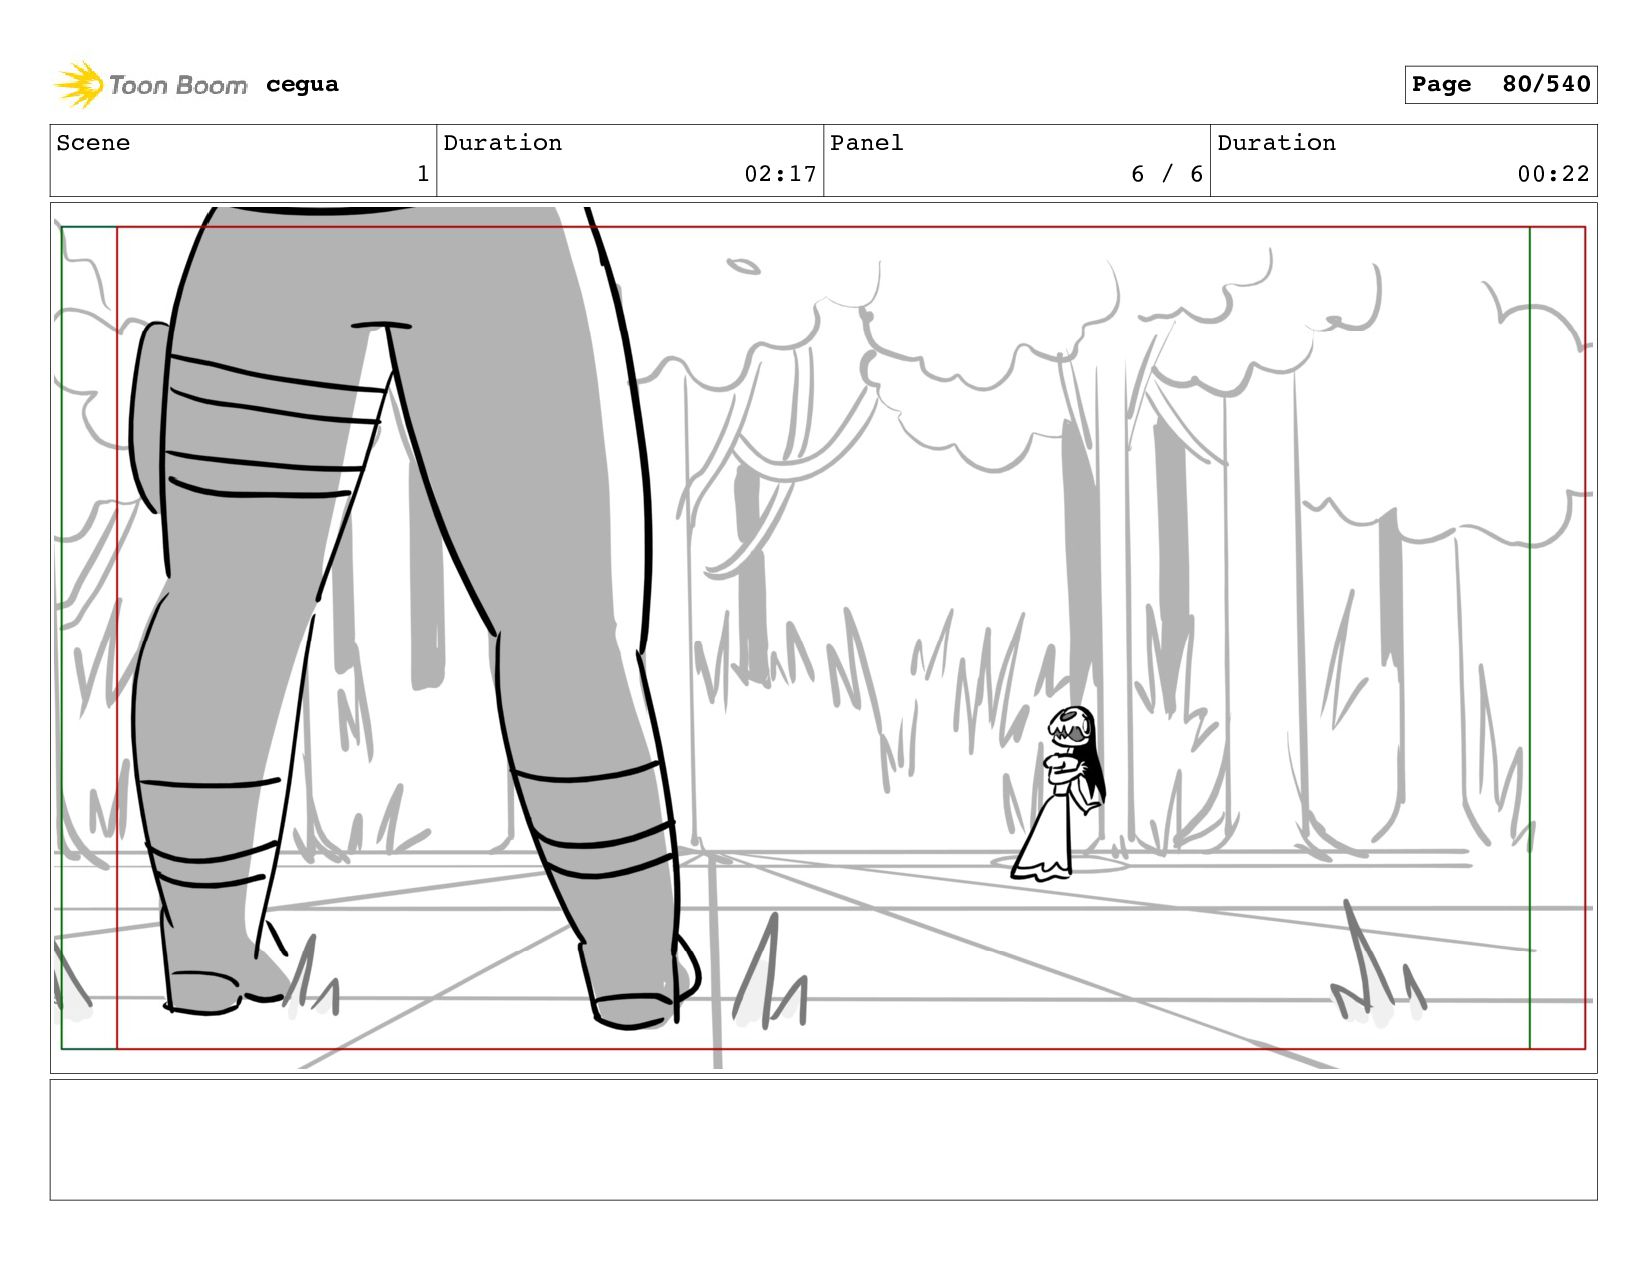This screenshot has height=1275, width=1650.
Task: Select panel count value 6 / 6
Action: [x=1166, y=174]
